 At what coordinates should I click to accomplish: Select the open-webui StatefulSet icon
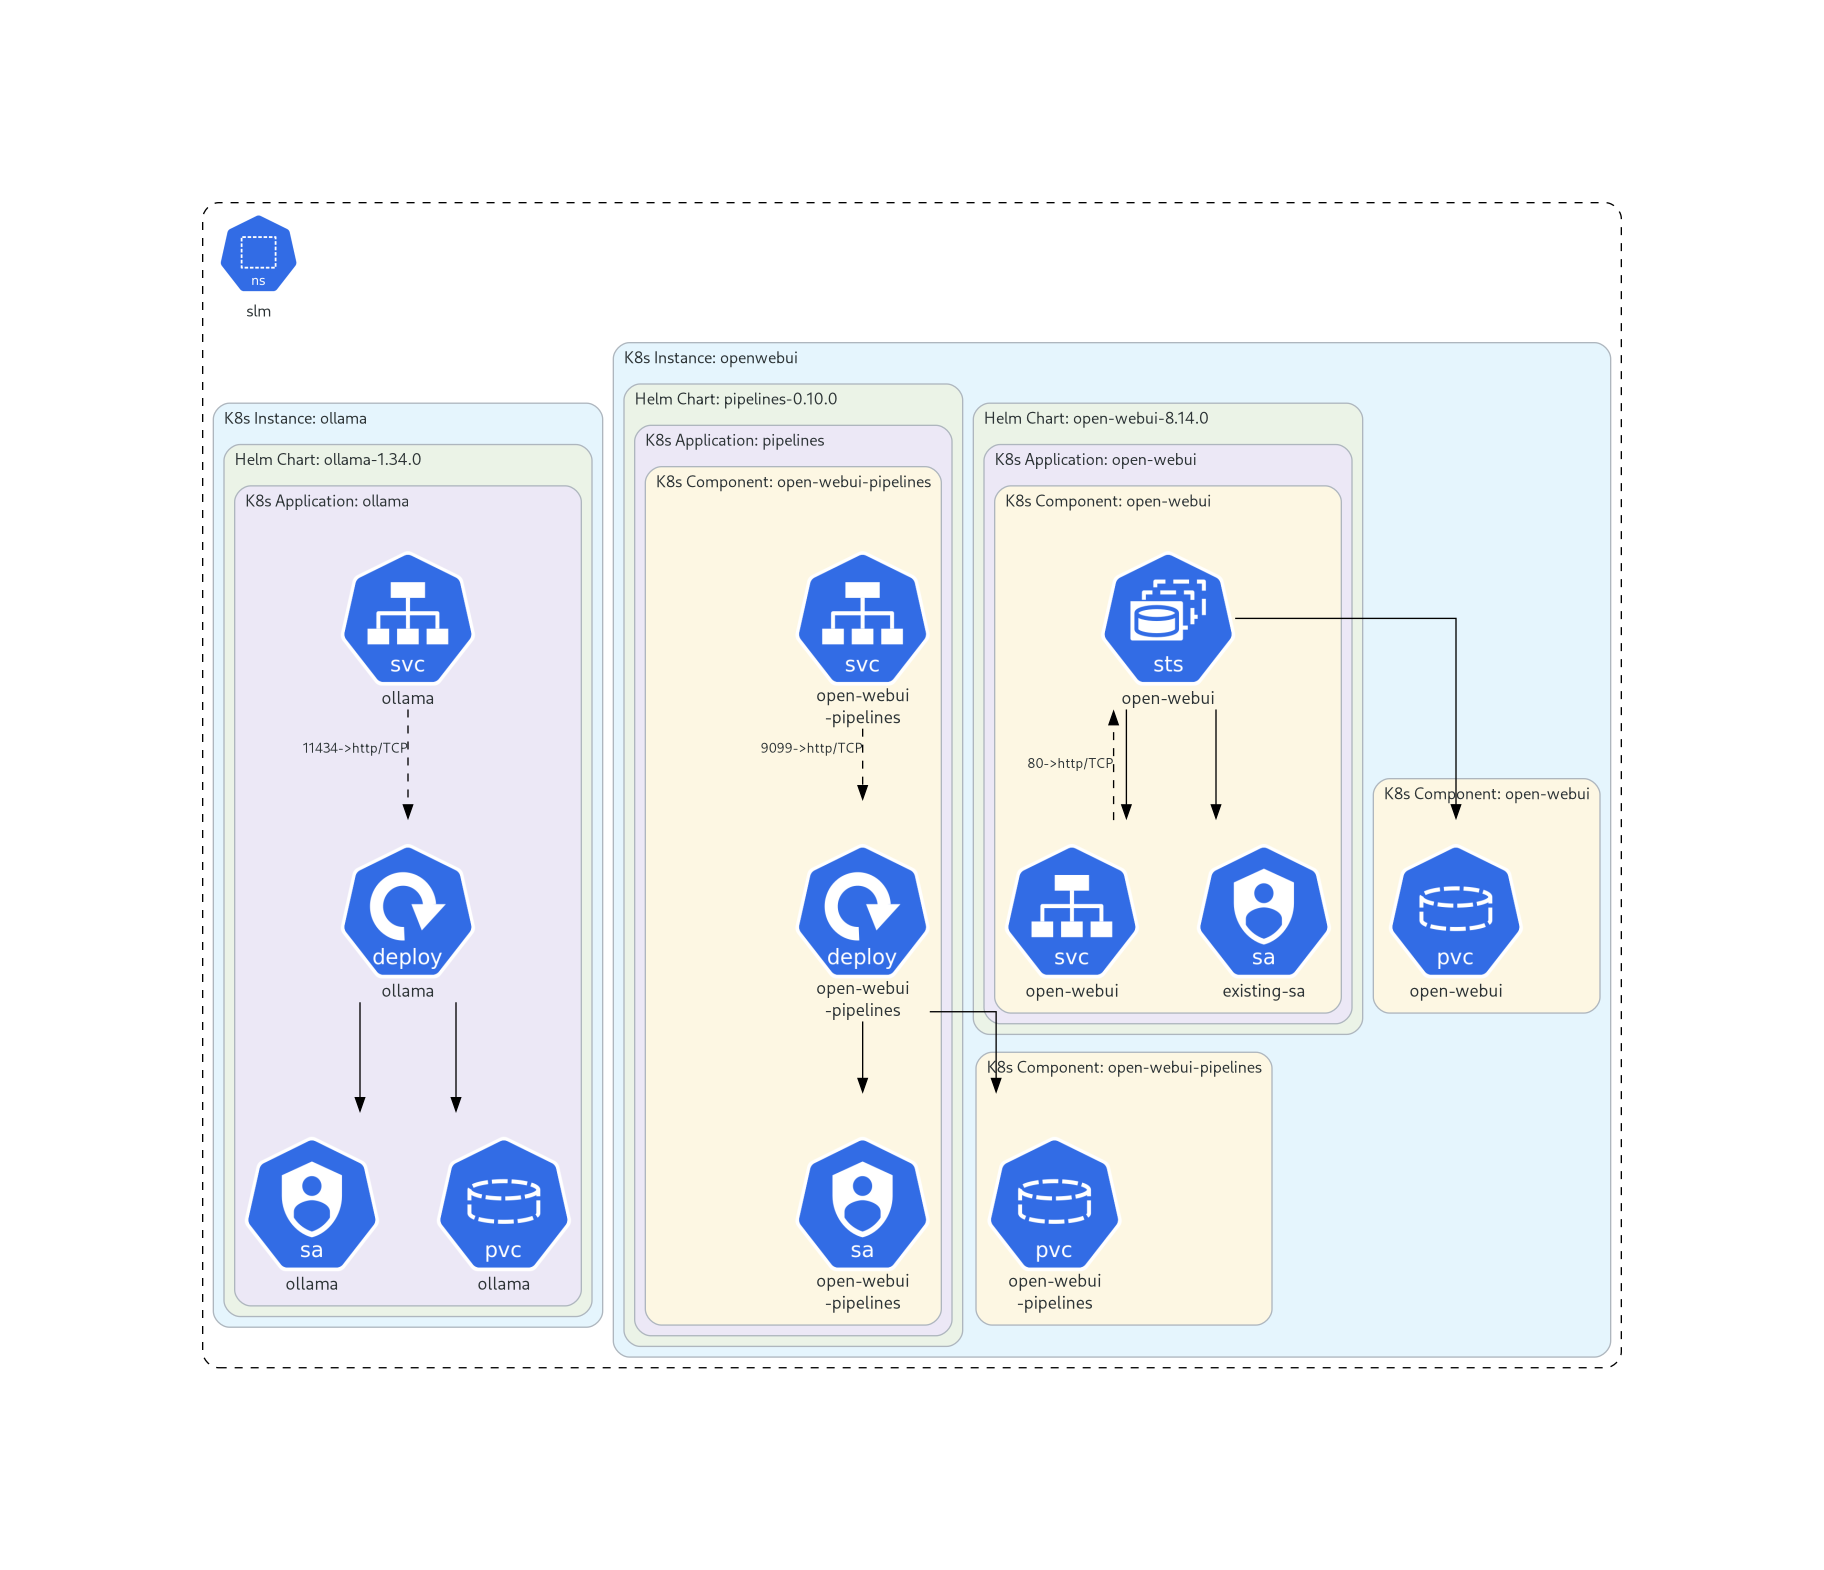pyautogui.click(x=1167, y=619)
